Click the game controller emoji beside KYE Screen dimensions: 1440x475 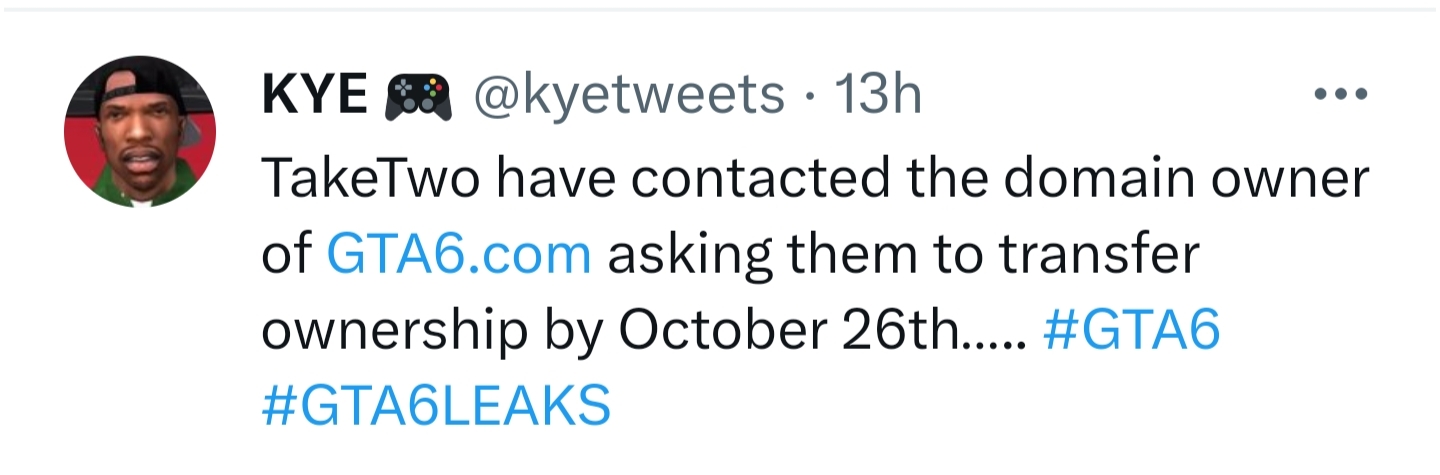(x=413, y=96)
